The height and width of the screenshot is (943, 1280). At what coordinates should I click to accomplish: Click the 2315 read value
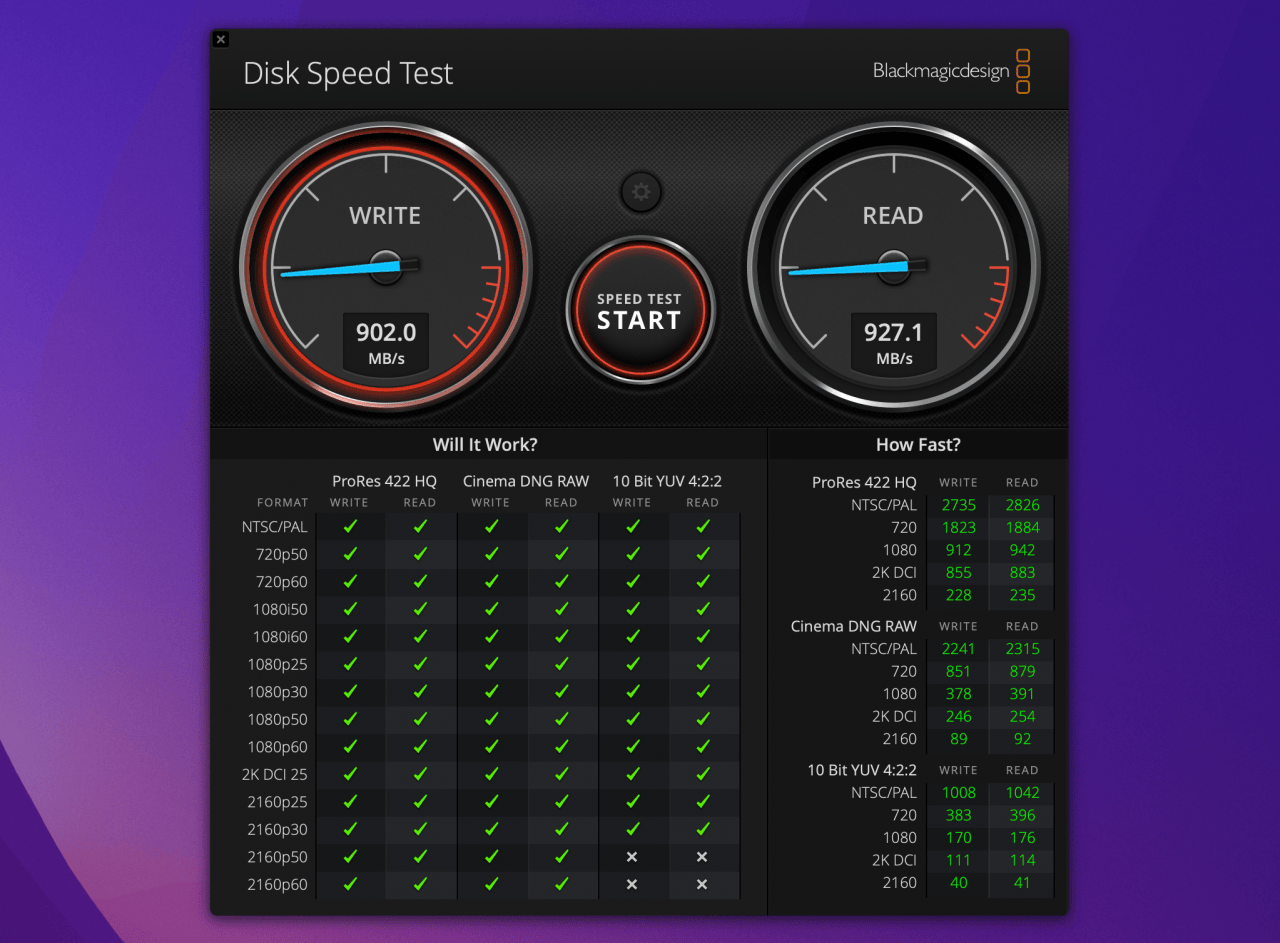pos(1022,649)
